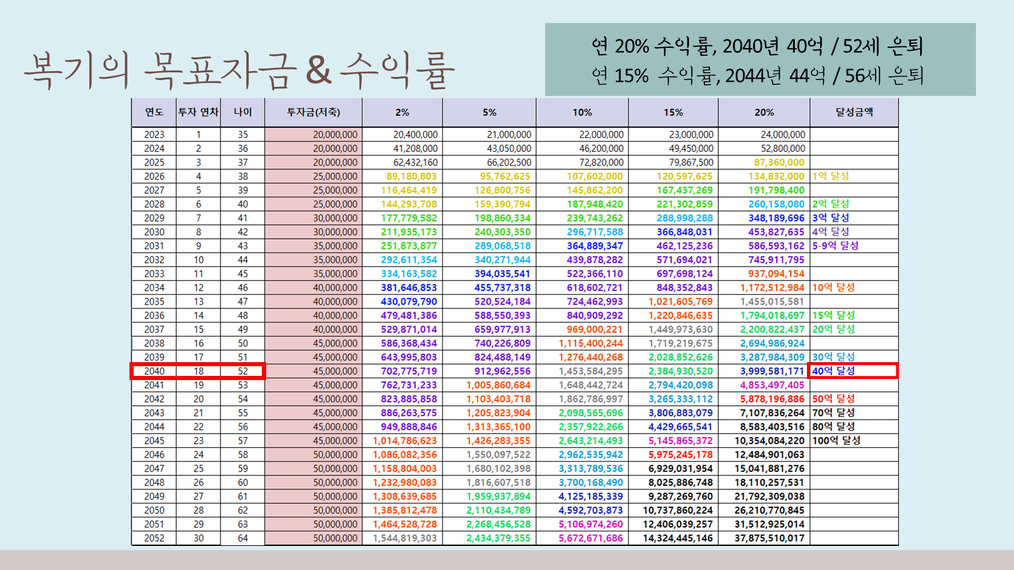Click the '100억 달성' milestone cell
The image size is (1014, 570).
click(840, 440)
